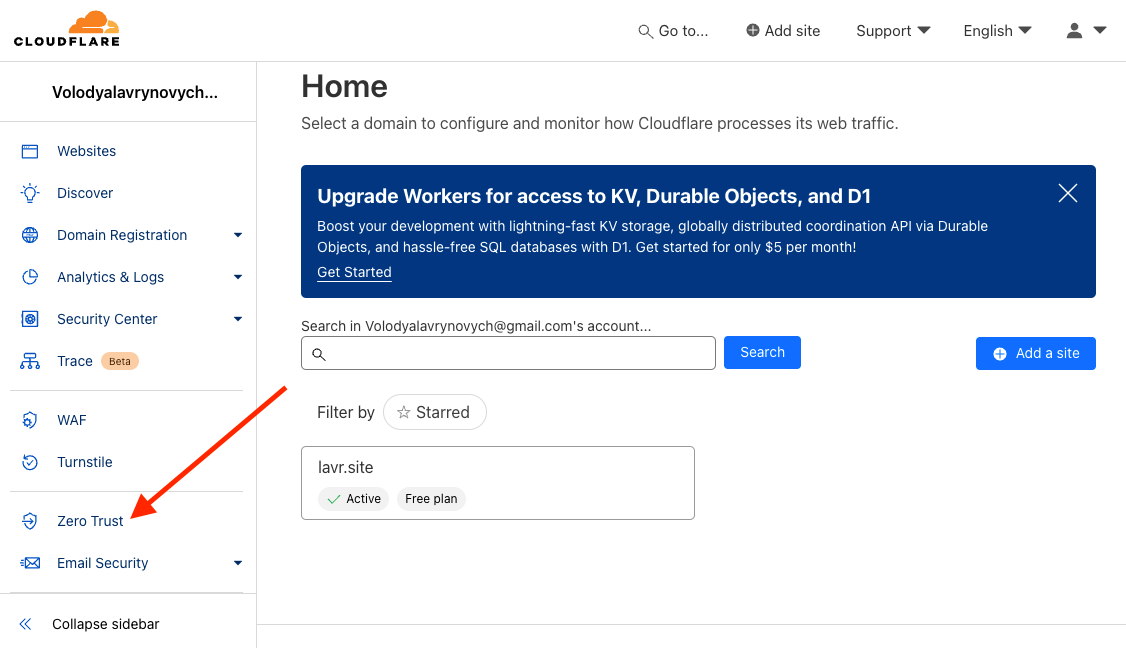Expand the Analytics & Logs submenu
Screen dimensions: 1126x648
238,277
